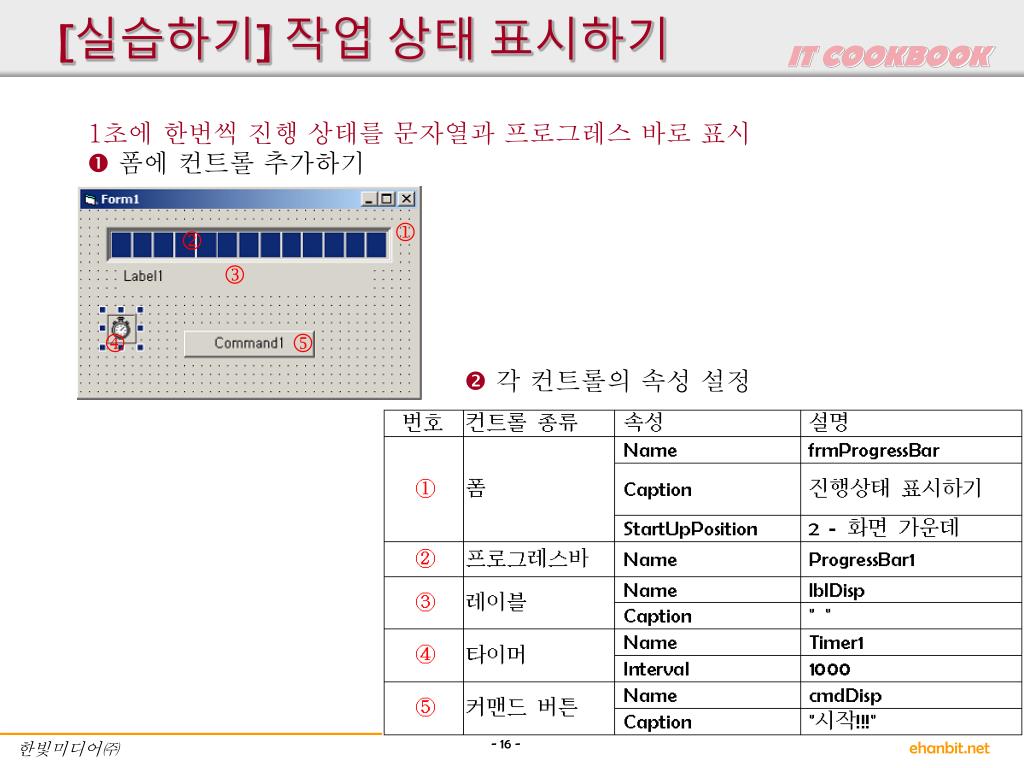The height and width of the screenshot is (768, 1024).
Task: Click the 한빛미디어 footer text
Action: [69, 748]
